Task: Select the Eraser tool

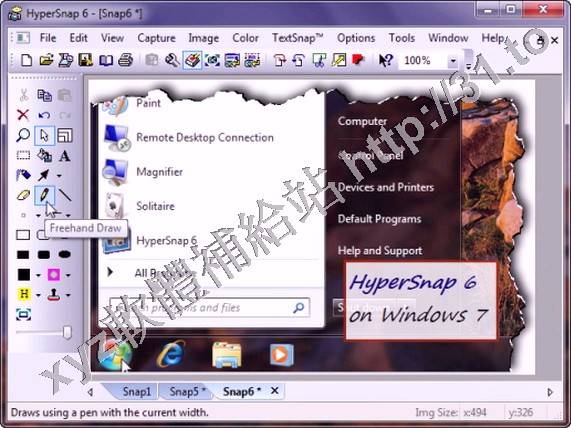Action: (23, 195)
